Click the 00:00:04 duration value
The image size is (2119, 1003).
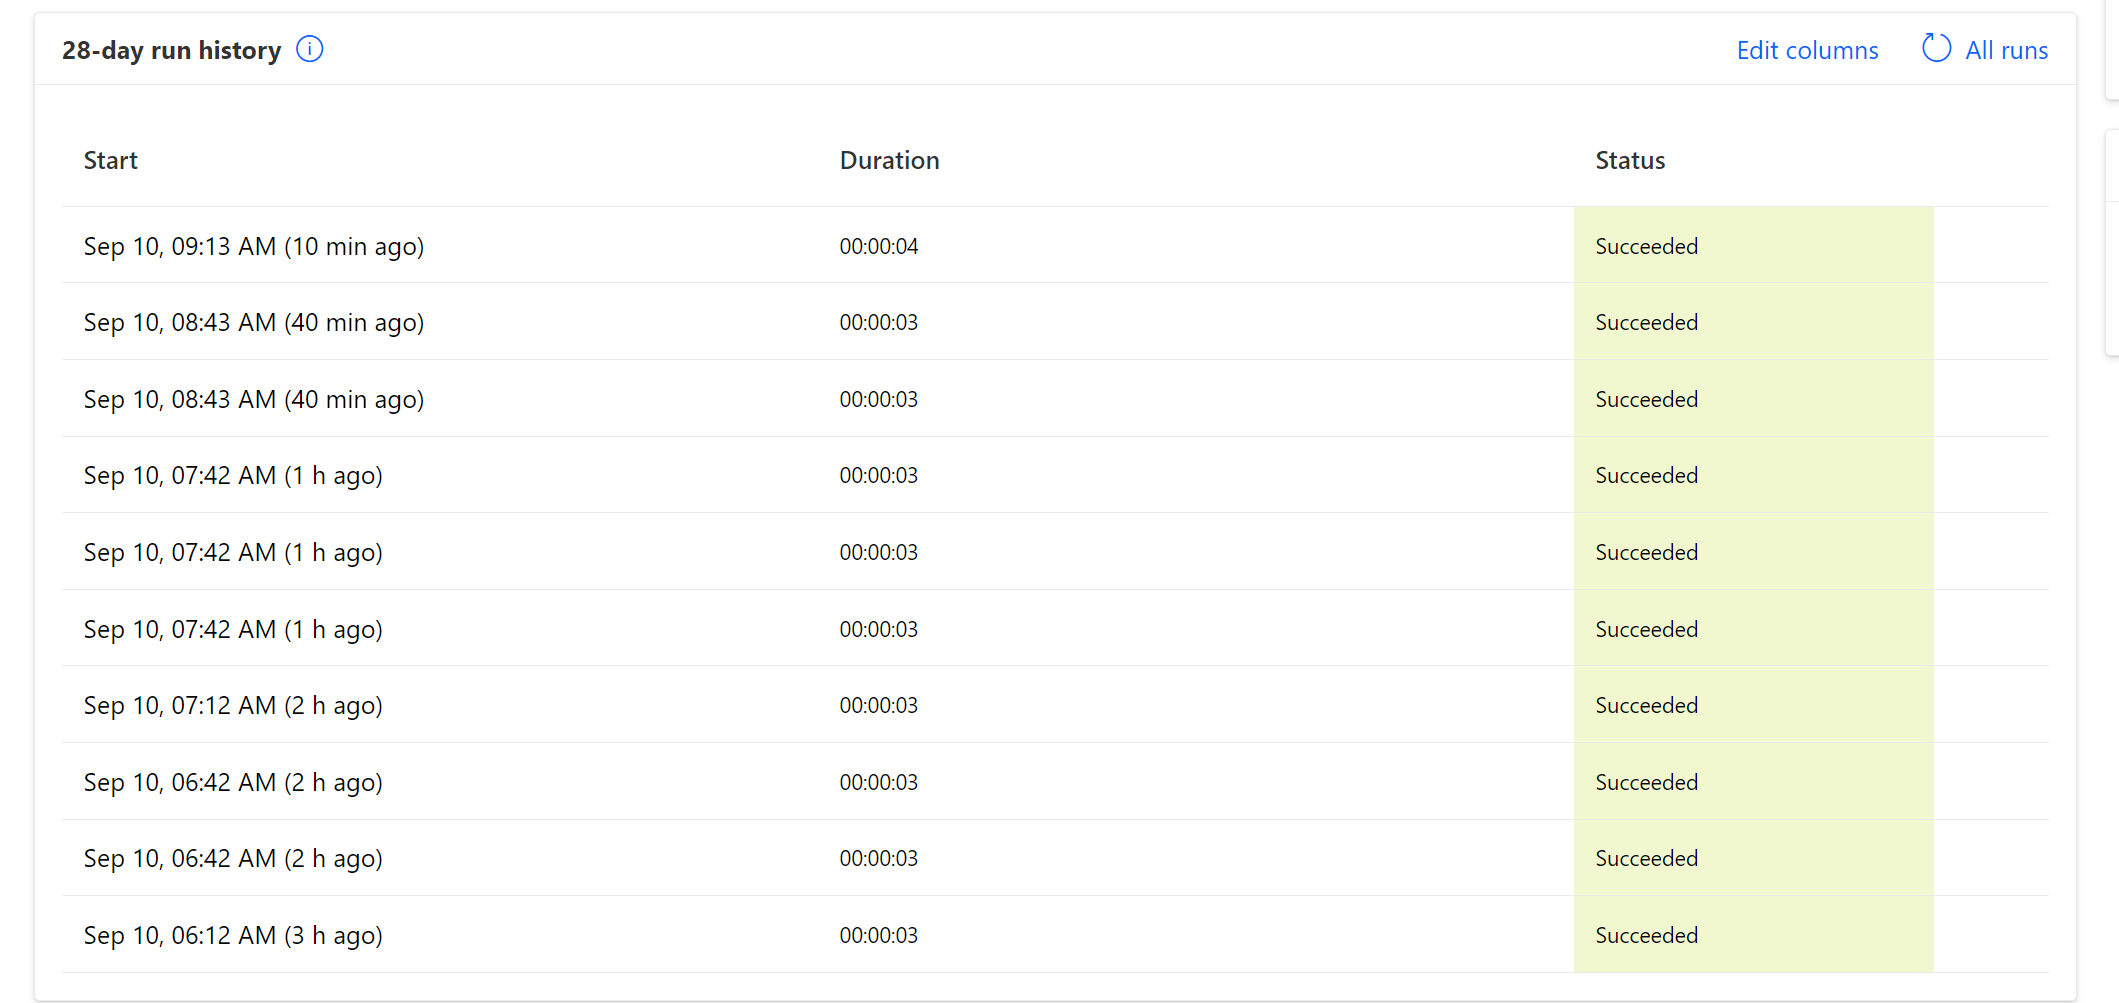click(x=878, y=247)
